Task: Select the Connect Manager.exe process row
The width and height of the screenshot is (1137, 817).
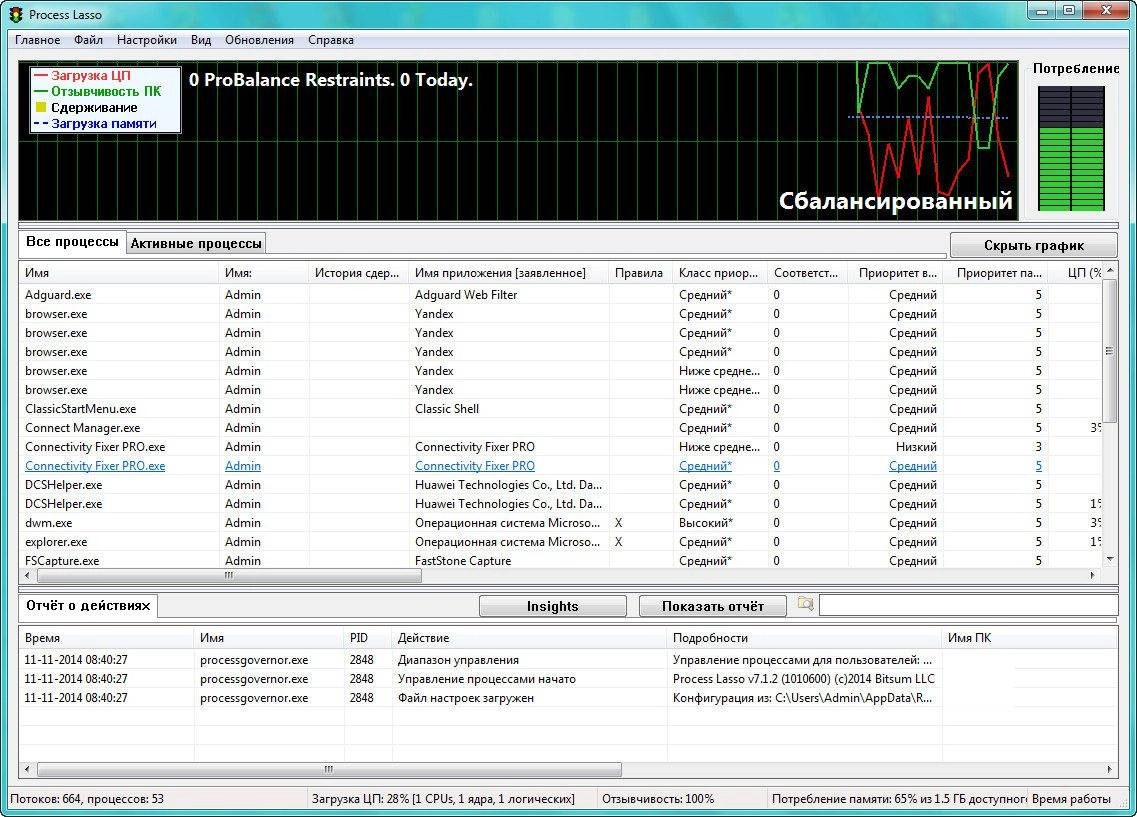Action: [x=561, y=428]
